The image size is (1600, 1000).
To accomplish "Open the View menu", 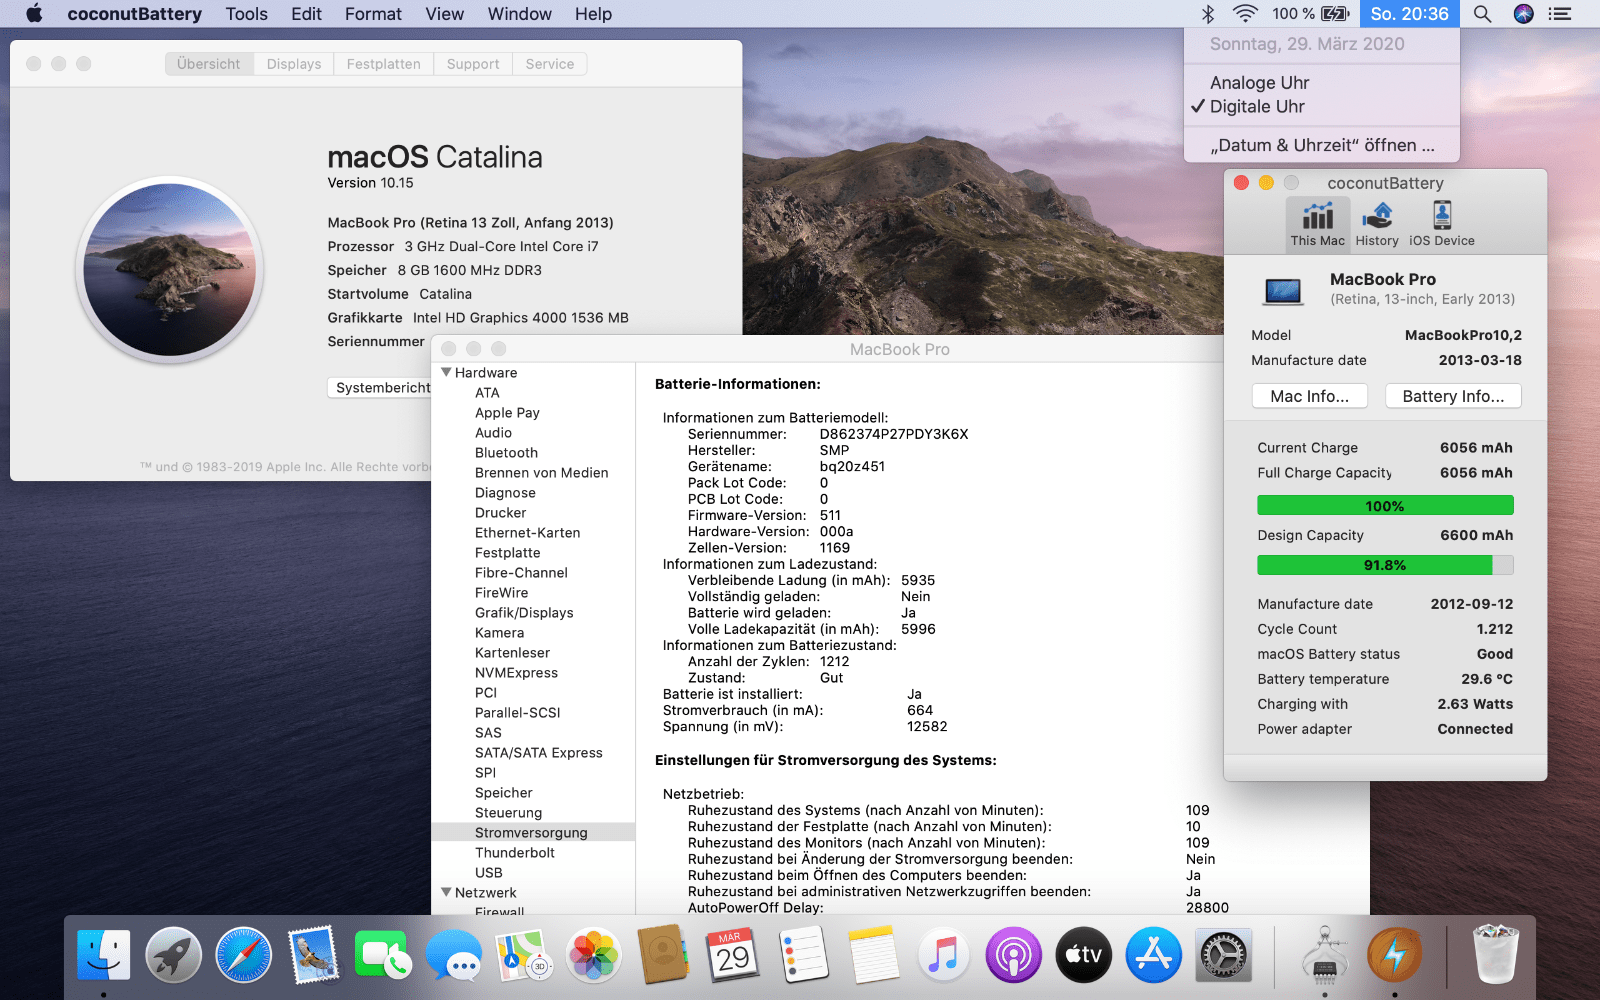I will point(444,14).
